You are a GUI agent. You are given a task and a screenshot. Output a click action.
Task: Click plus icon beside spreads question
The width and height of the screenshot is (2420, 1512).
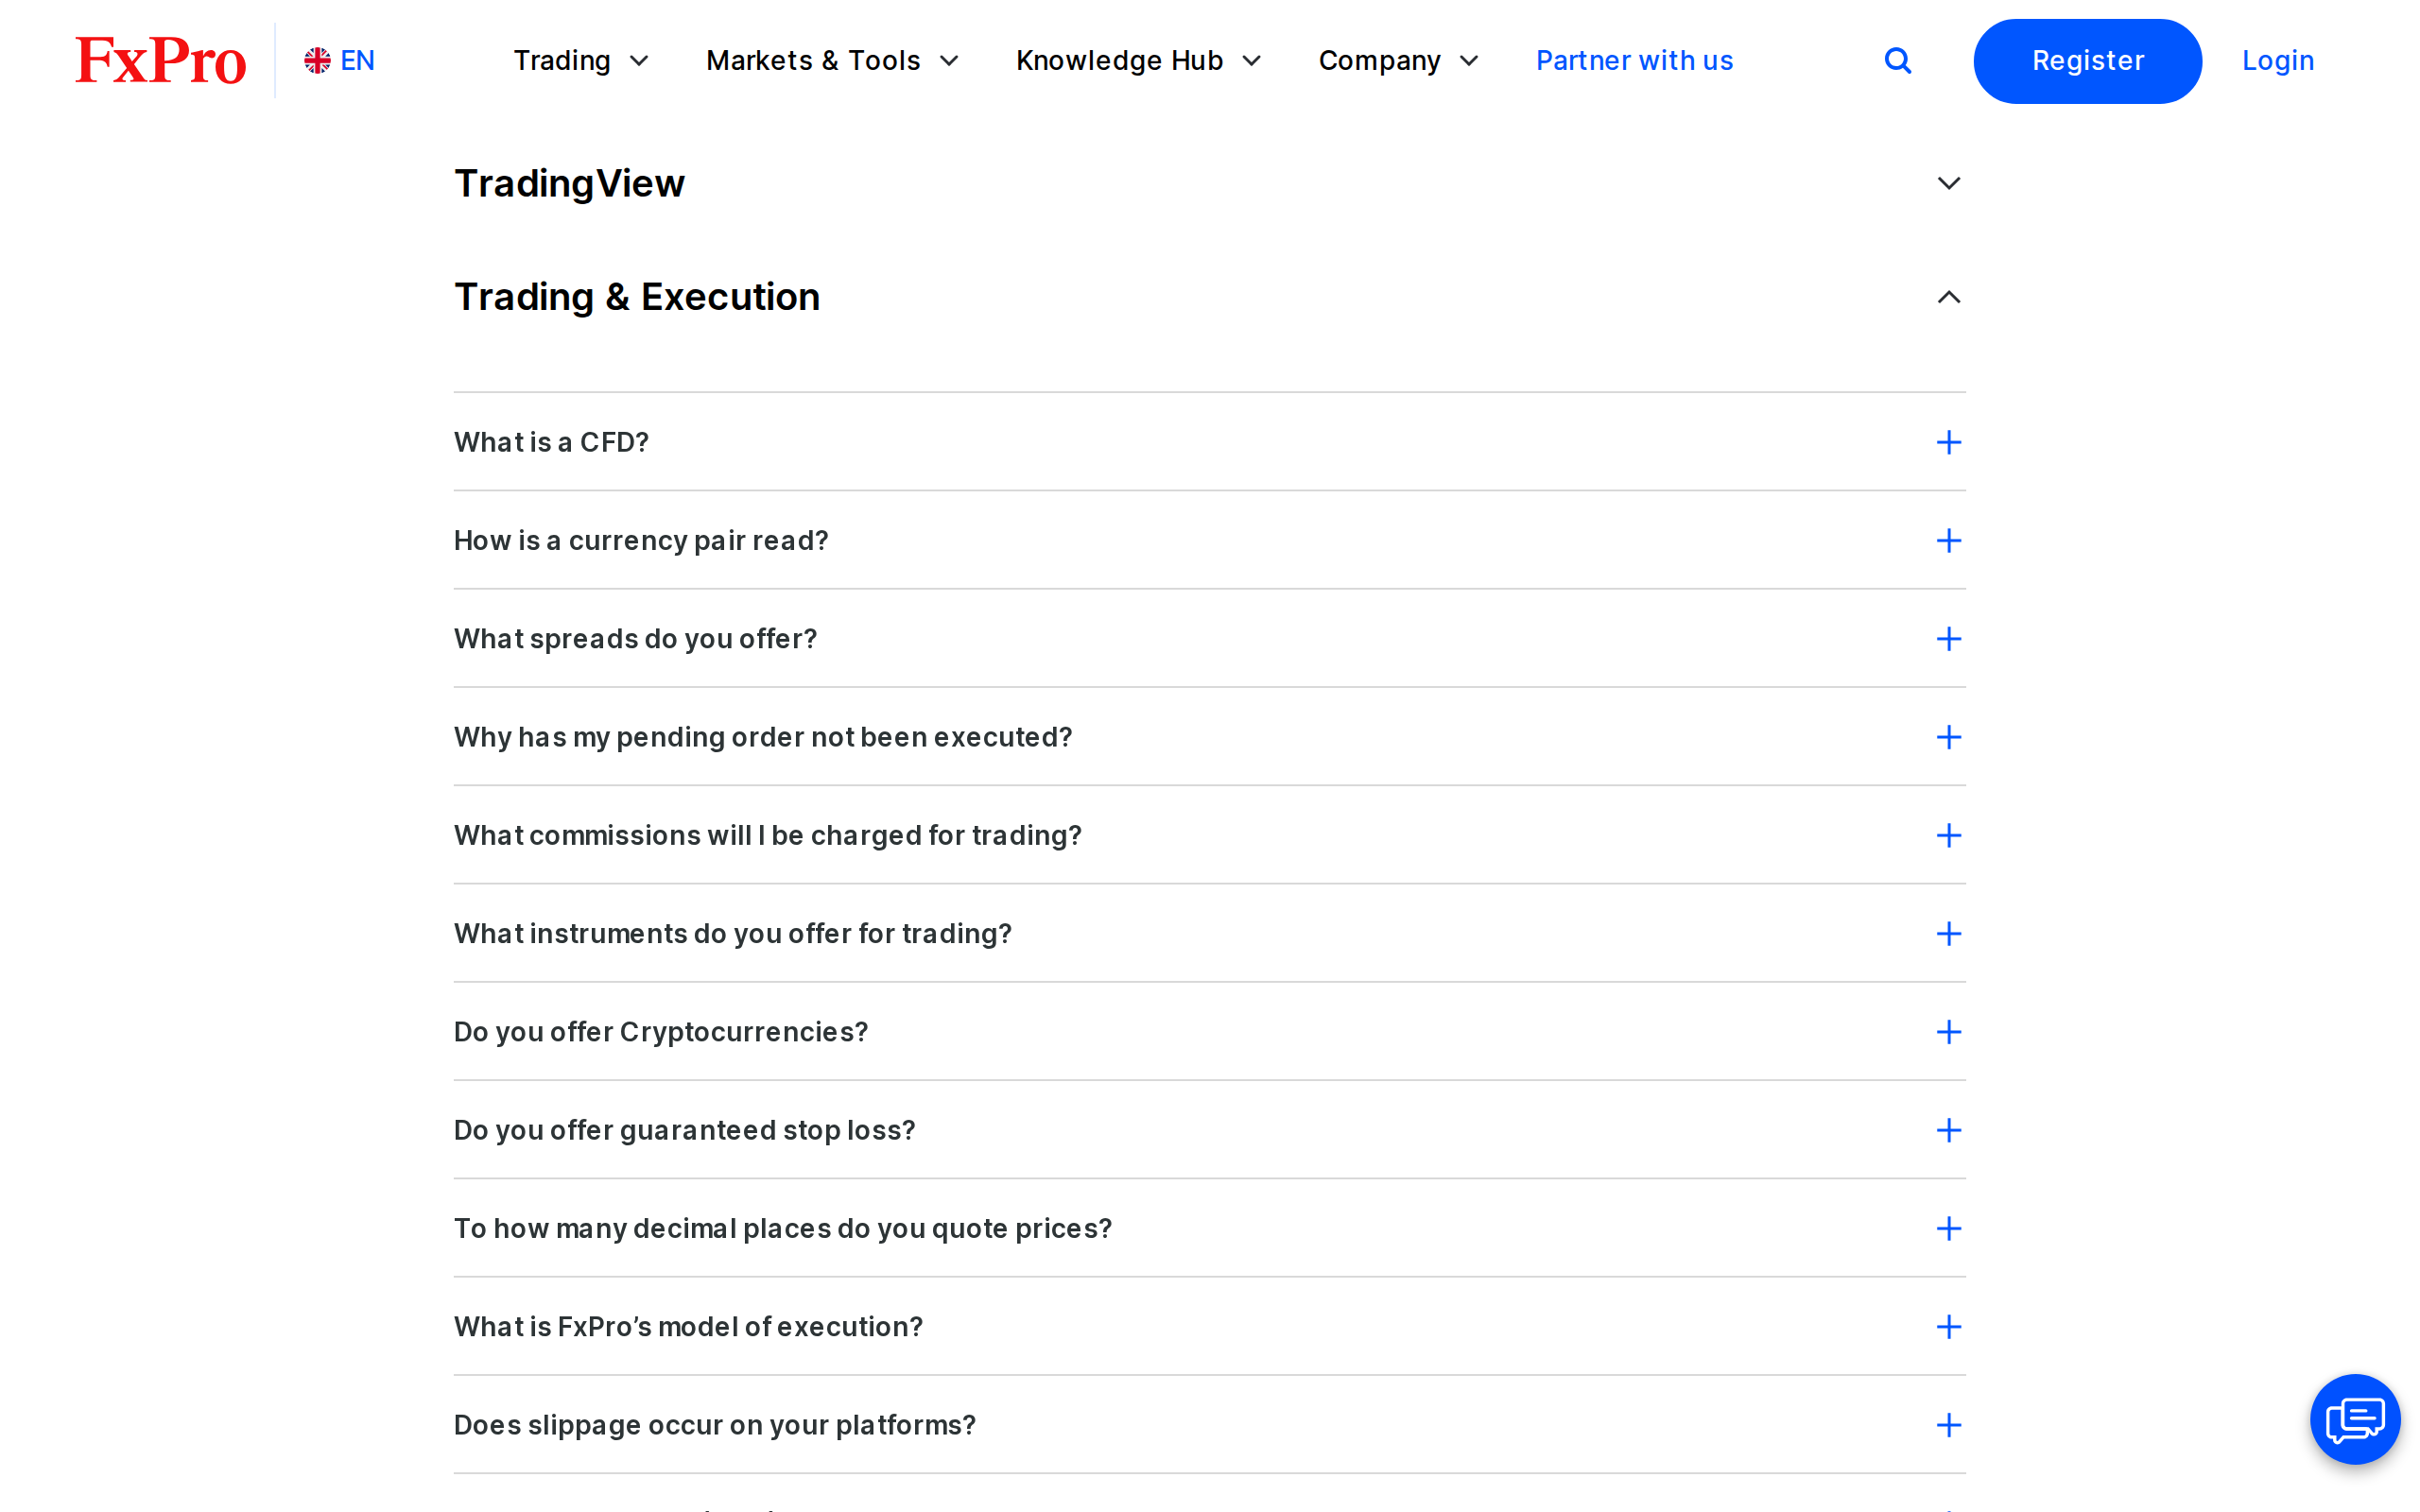(1948, 639)
